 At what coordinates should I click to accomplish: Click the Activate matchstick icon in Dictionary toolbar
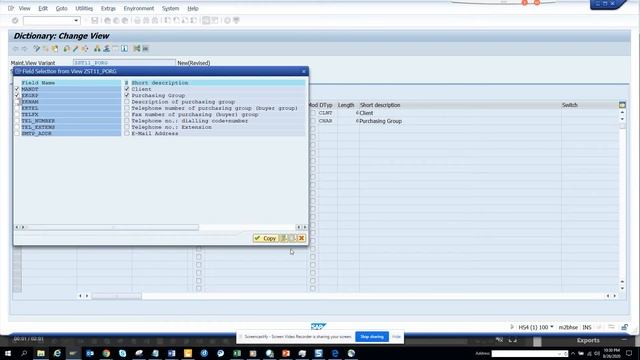tap(76, 49)
